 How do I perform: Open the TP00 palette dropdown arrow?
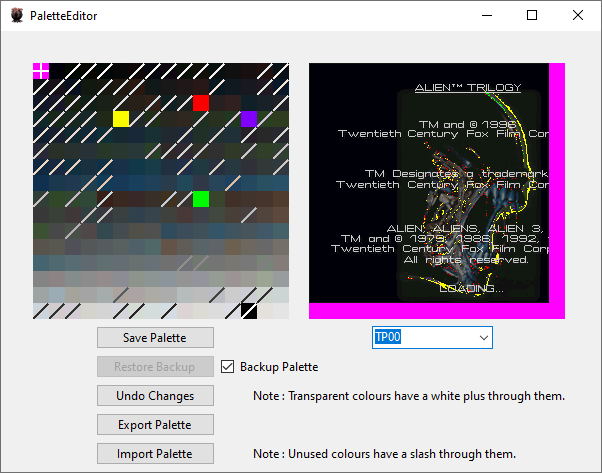coord(484,337)
